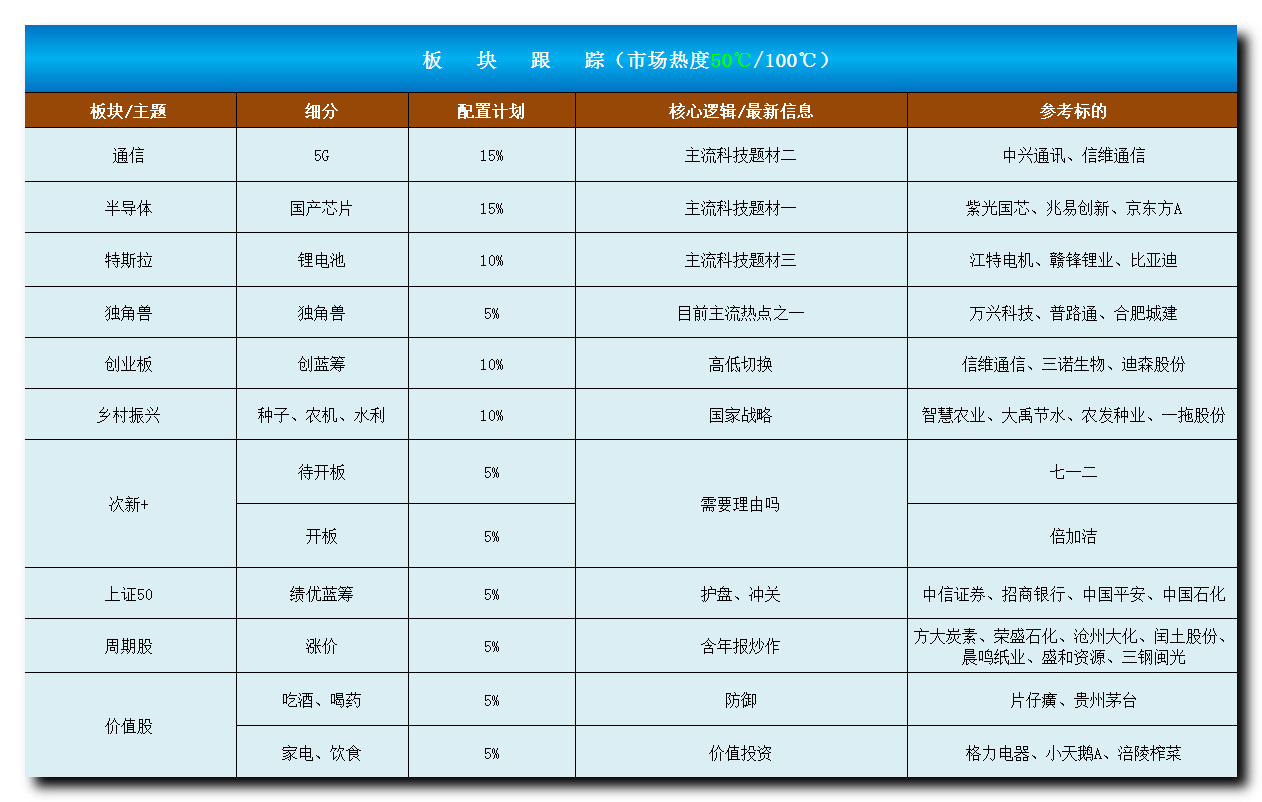The image size is (1262, 802).
Task: Select the 创蓝筹 cell
Action: point(322,364)
